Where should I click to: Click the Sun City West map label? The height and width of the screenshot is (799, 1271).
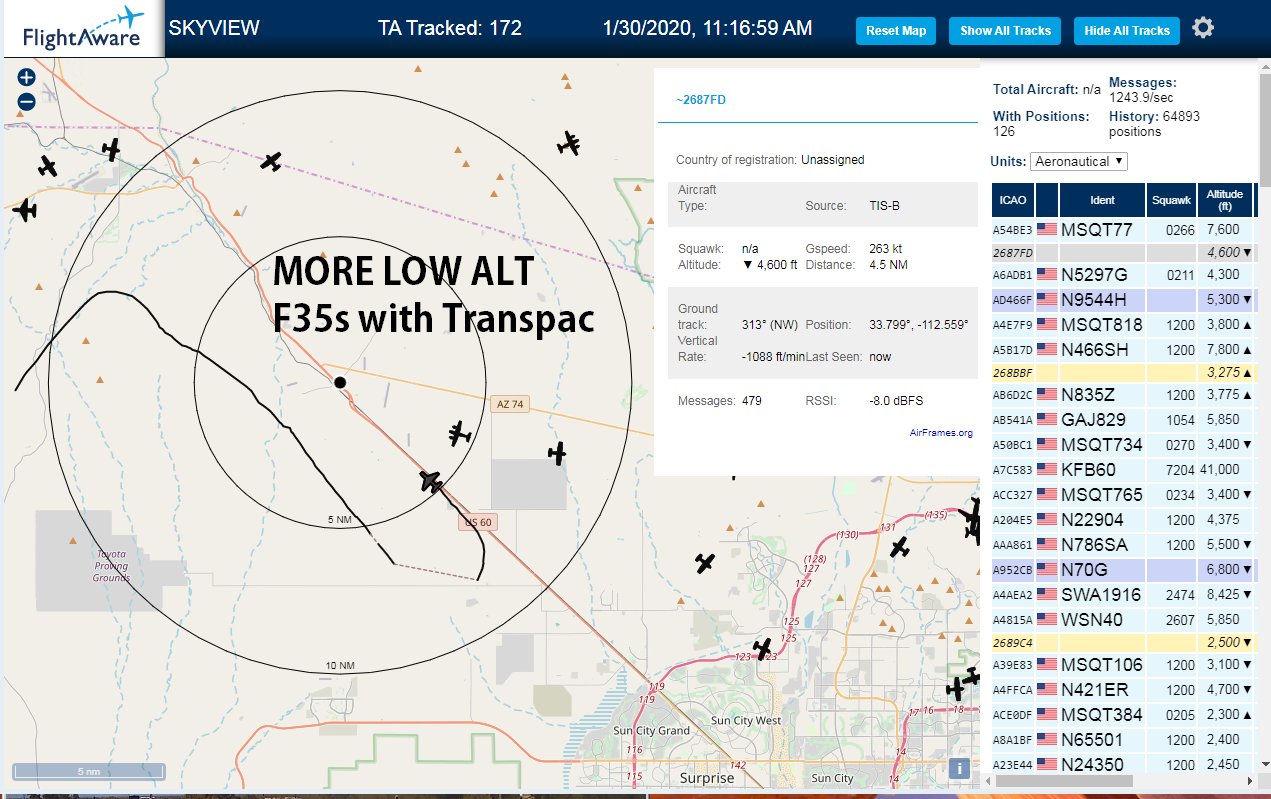[x=746, y=721]
